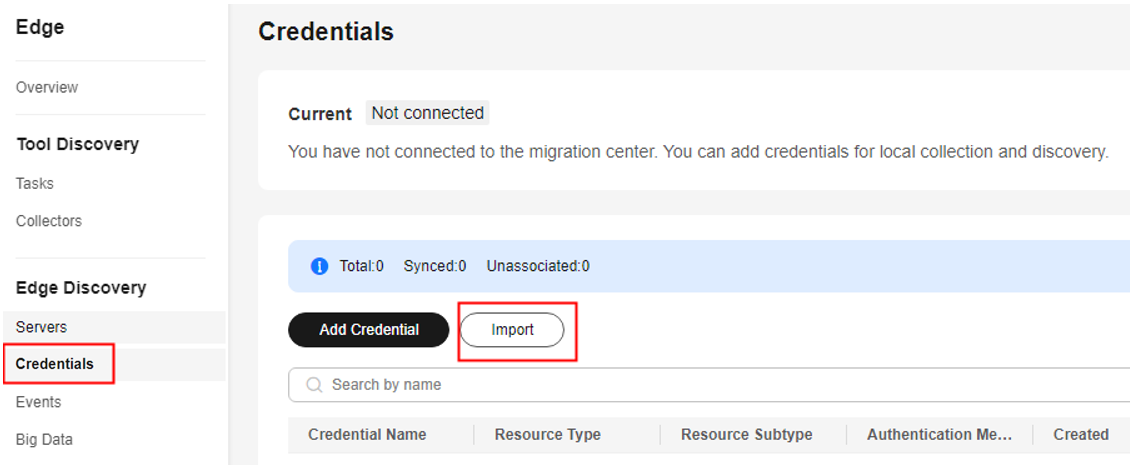This screenshot has width=1130, height=465.
Task: Click the Import button
Action: tap(512, 329)
